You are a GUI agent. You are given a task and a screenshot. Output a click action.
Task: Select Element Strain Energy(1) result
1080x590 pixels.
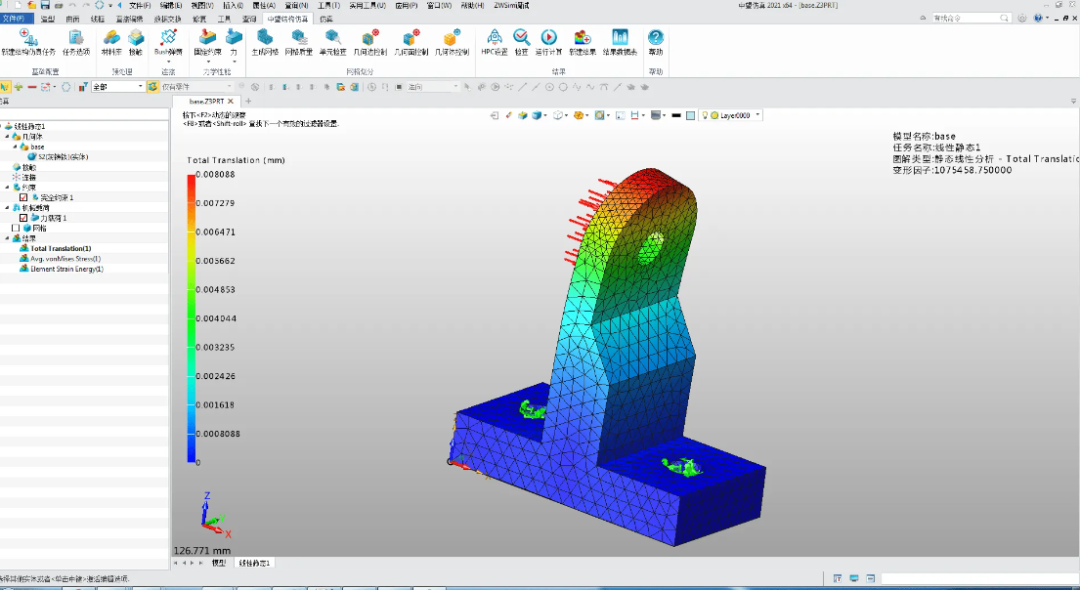[67, 269]
